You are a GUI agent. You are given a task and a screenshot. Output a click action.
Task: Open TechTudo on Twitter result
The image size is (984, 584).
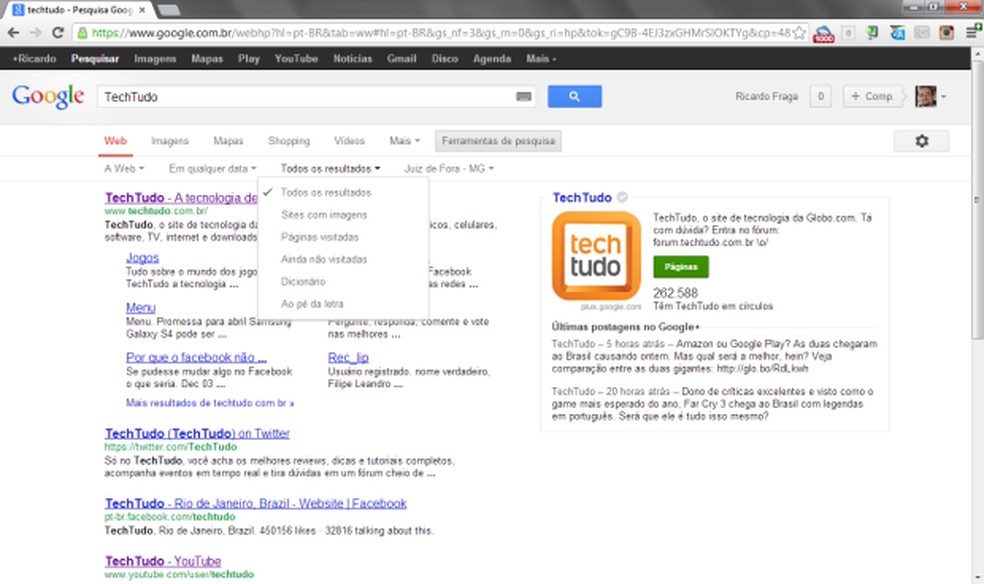pos(197,433)
